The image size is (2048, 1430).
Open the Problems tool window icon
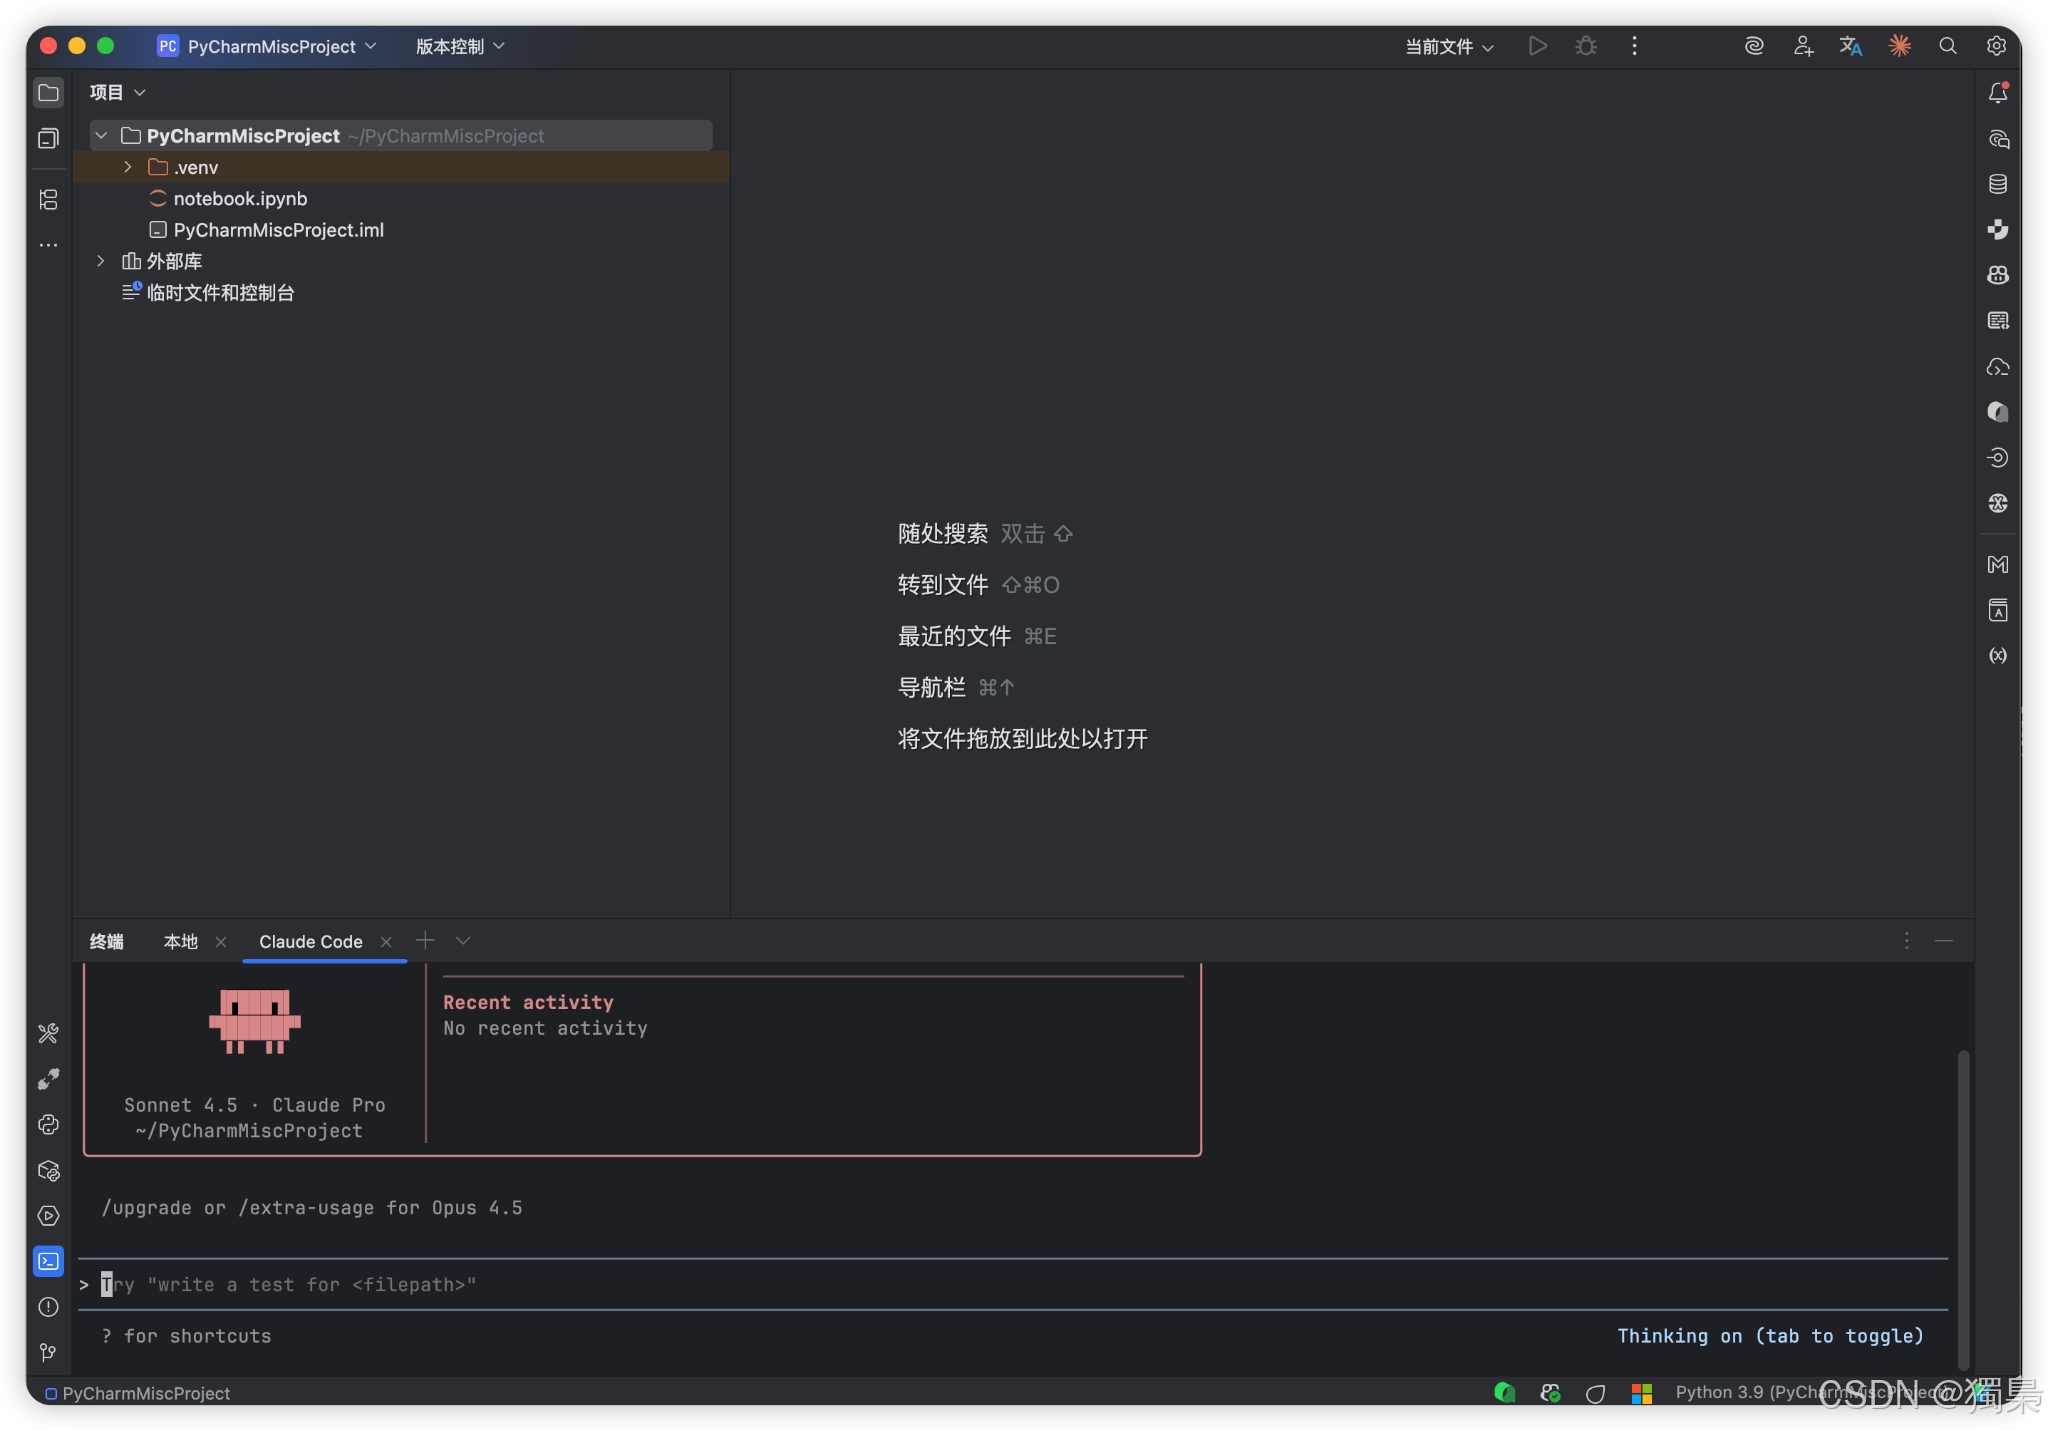(x=48, y=1307)
